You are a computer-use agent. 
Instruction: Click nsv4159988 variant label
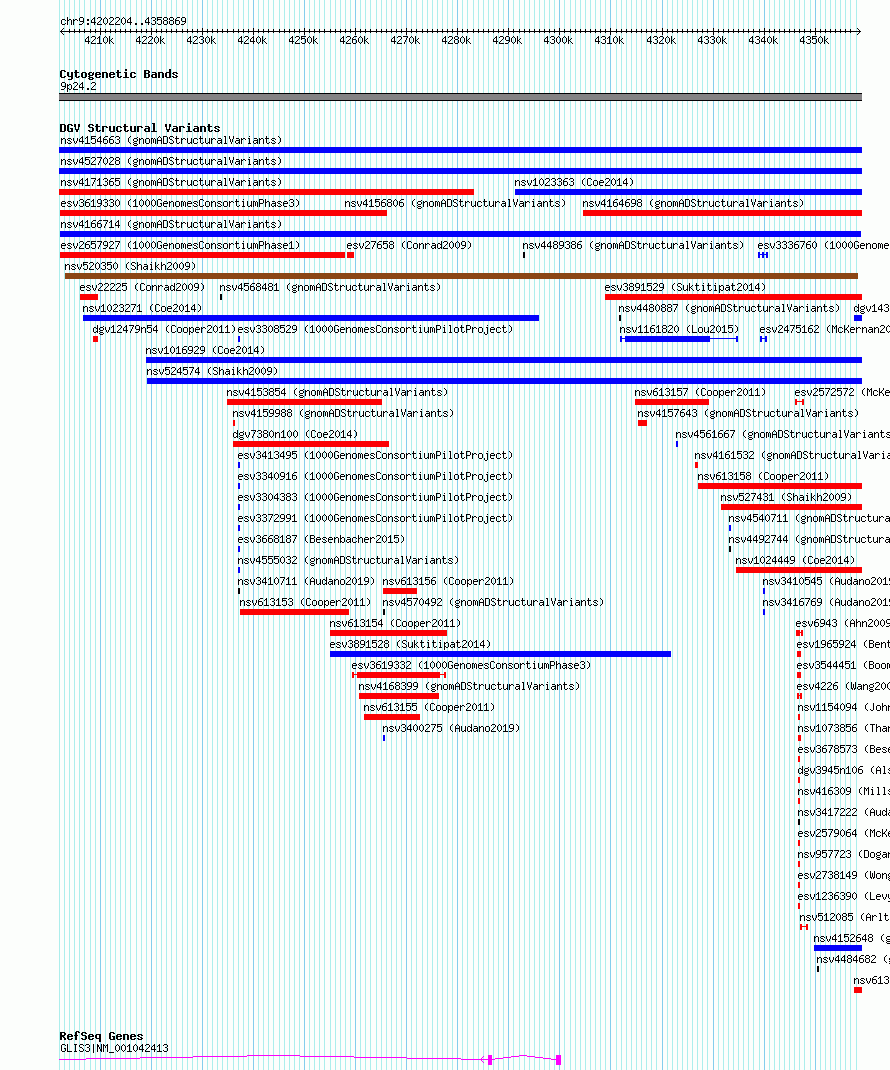343,414
